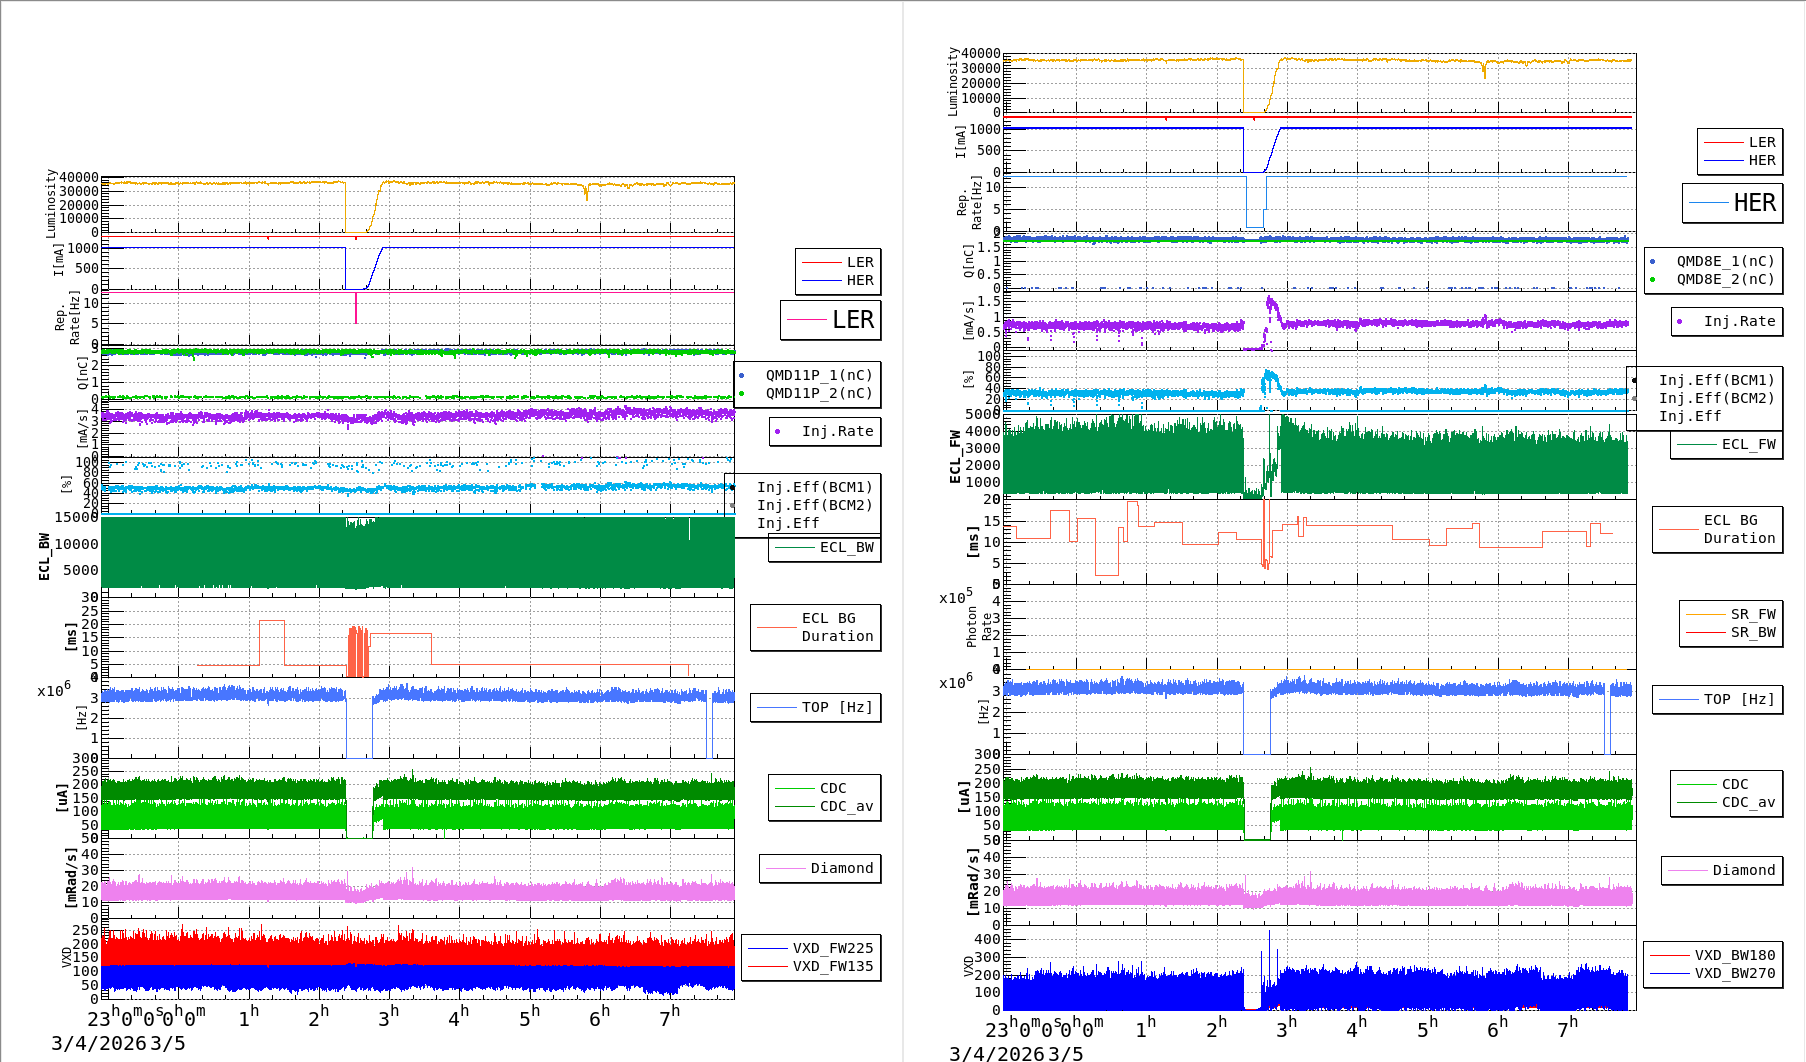1806x1062 pixels.
Task: Select the ECL_FW legend label
Action: [x=1748, y=444]
